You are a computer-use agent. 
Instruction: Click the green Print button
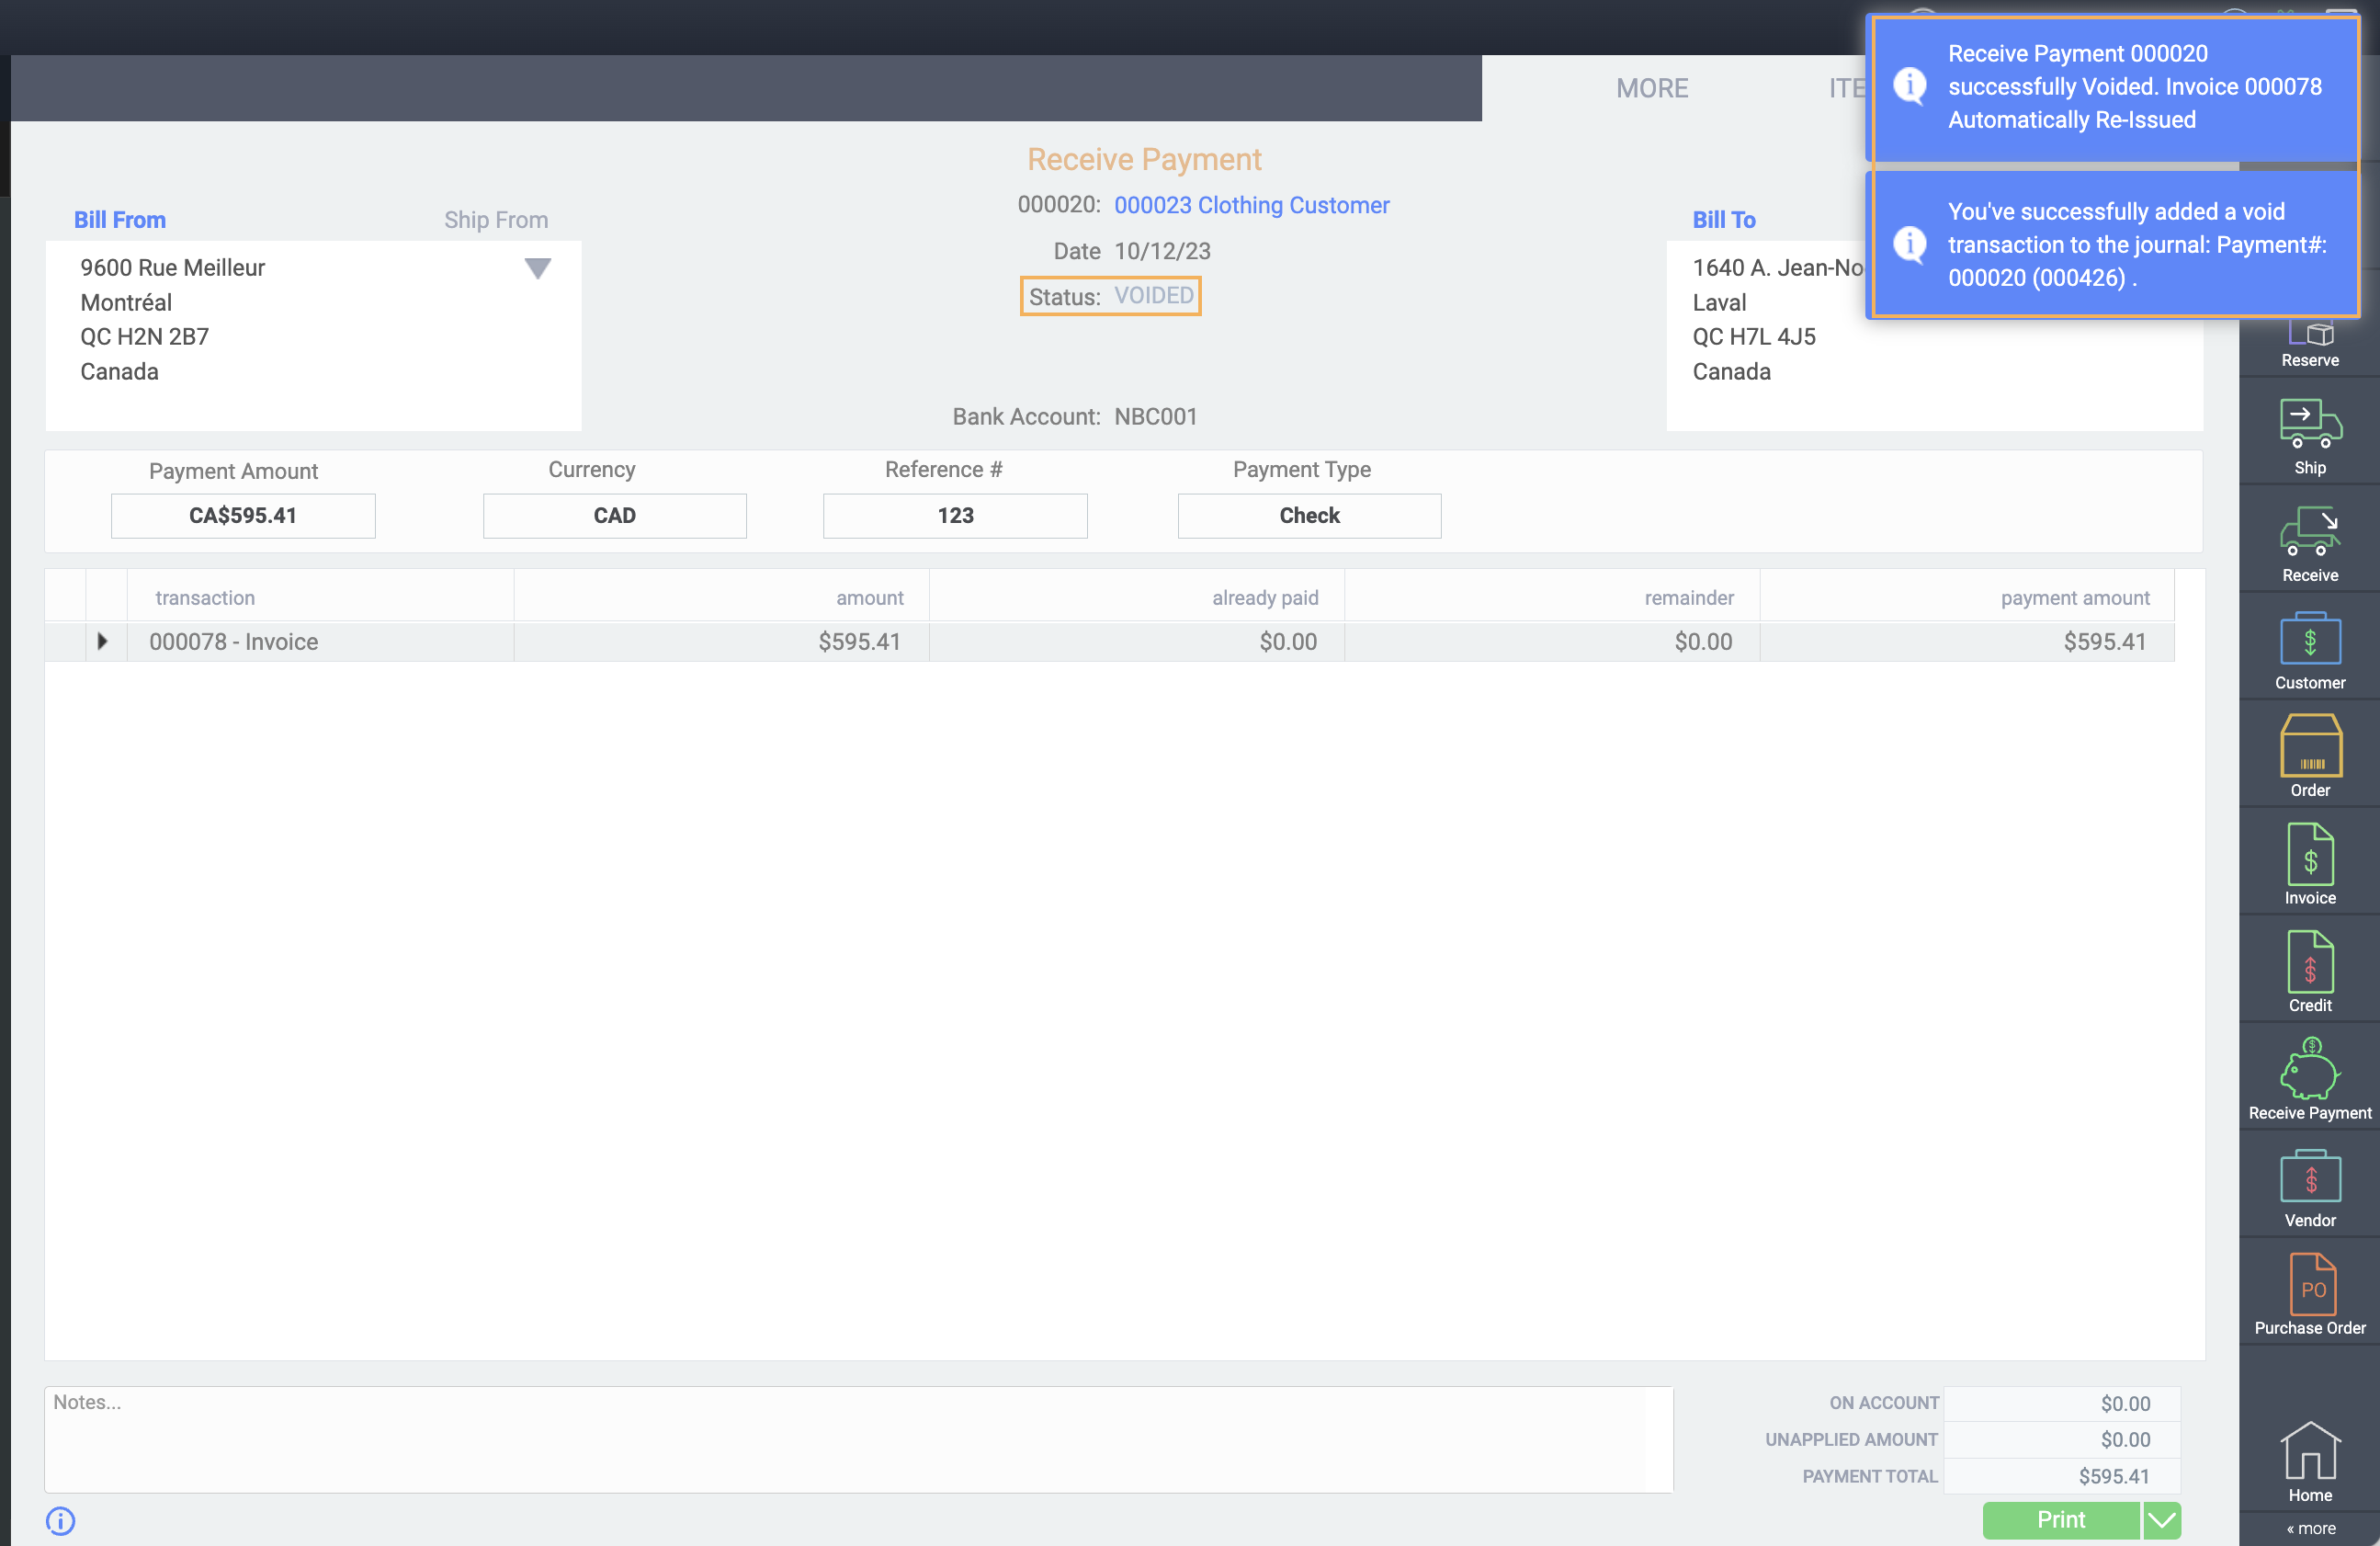[2060, 1520]
